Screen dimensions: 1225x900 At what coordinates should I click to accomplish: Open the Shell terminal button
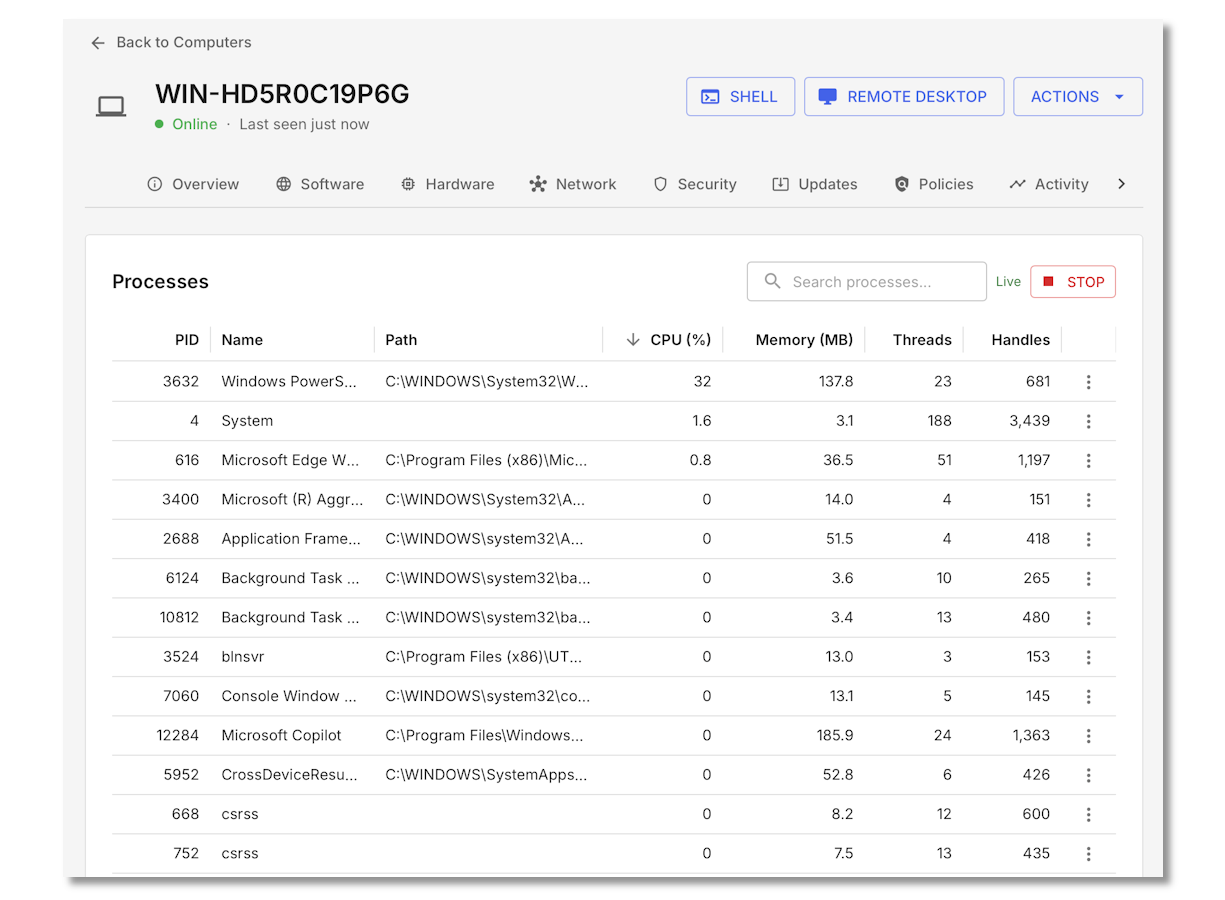tap(740, 97)
